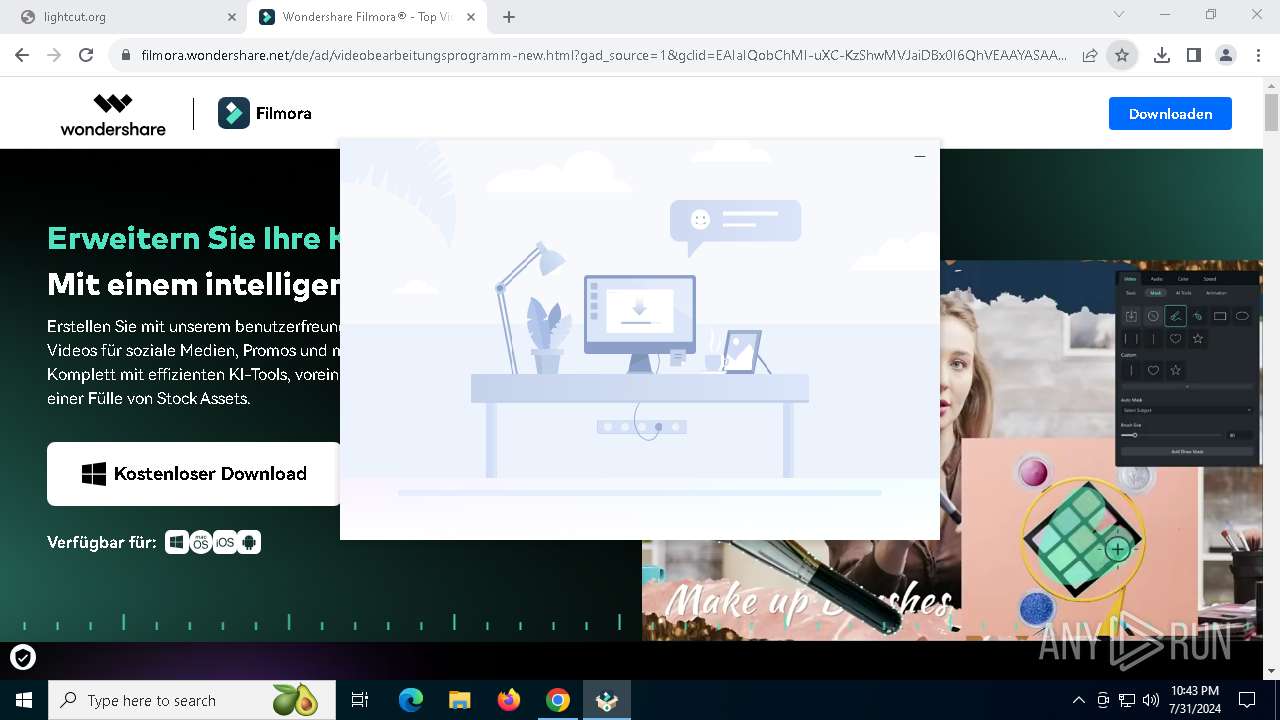1280x720 pixels.
Task: Click the Meet Now tray icon
Action: pos(1103,700)
